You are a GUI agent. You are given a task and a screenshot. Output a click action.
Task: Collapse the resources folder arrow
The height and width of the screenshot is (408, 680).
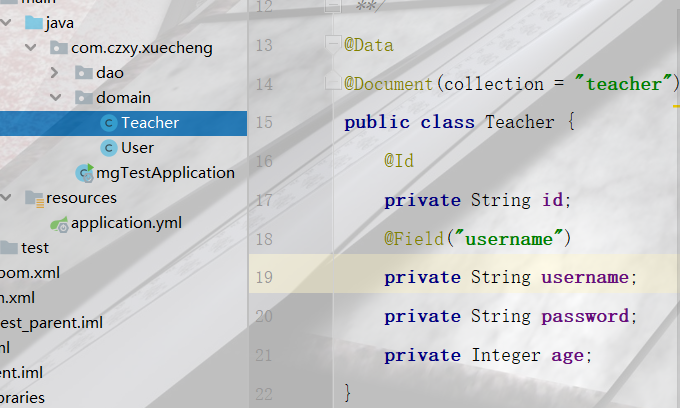6,198
